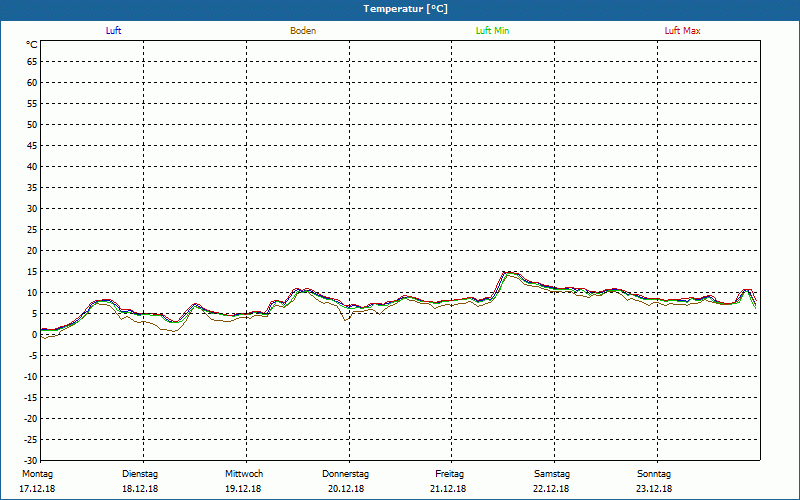This screenshot has width=800, height=500.
Task: Click the 20.12.18 date label
Action: pos(346,489)
